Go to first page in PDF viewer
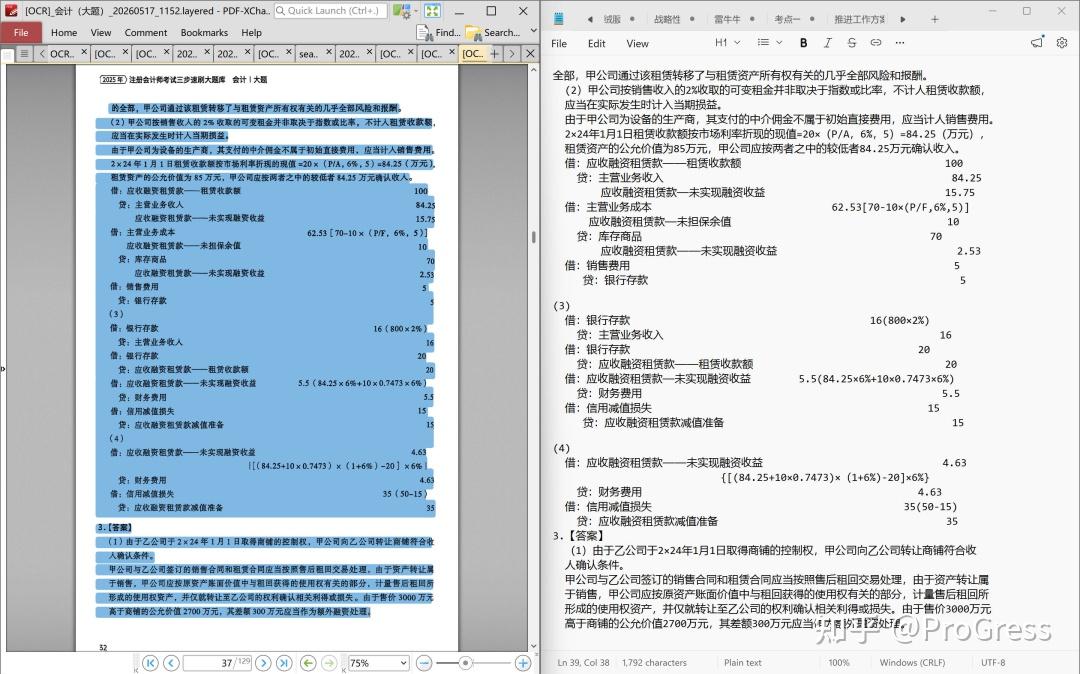The image size is (1080, 674). 150,663
